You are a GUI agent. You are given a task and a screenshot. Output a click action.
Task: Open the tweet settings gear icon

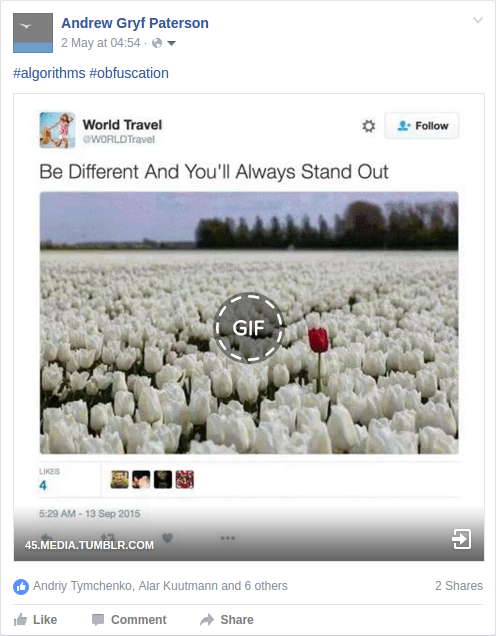tap(369, 126)
